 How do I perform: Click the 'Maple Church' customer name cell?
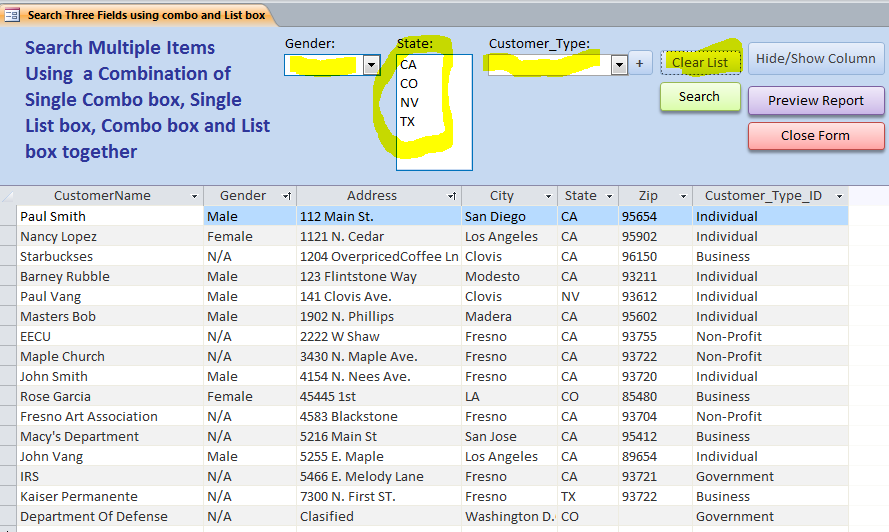pyautogui.click(x=110, y=356)
